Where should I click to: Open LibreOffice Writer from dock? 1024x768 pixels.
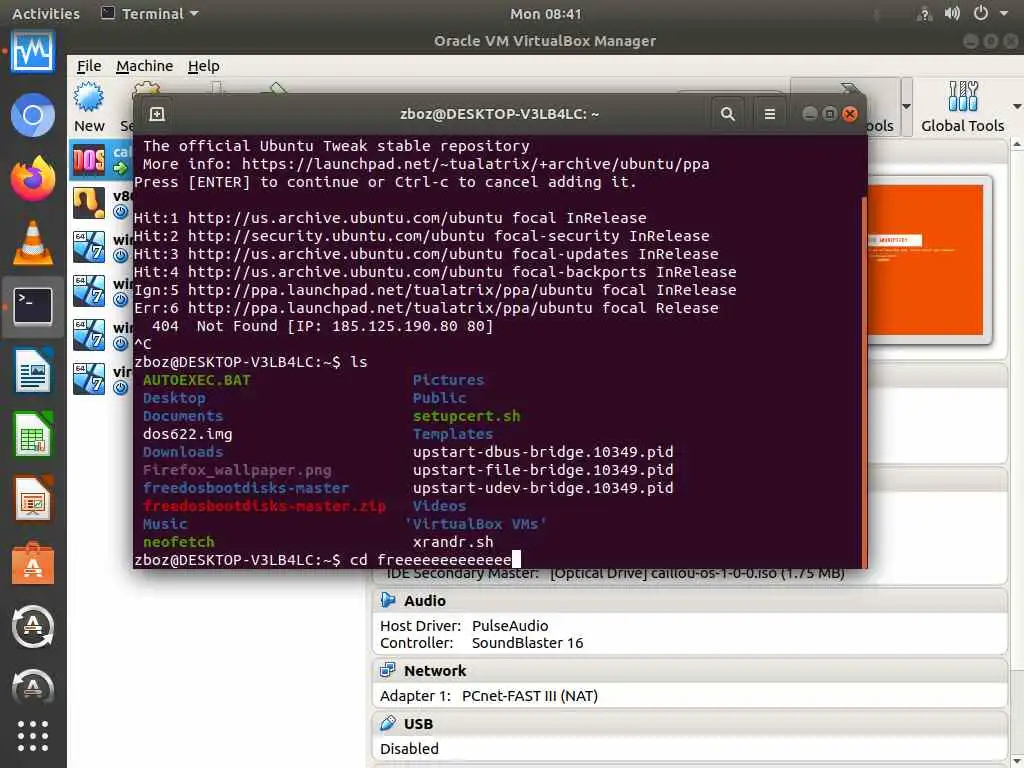point(33,370)
